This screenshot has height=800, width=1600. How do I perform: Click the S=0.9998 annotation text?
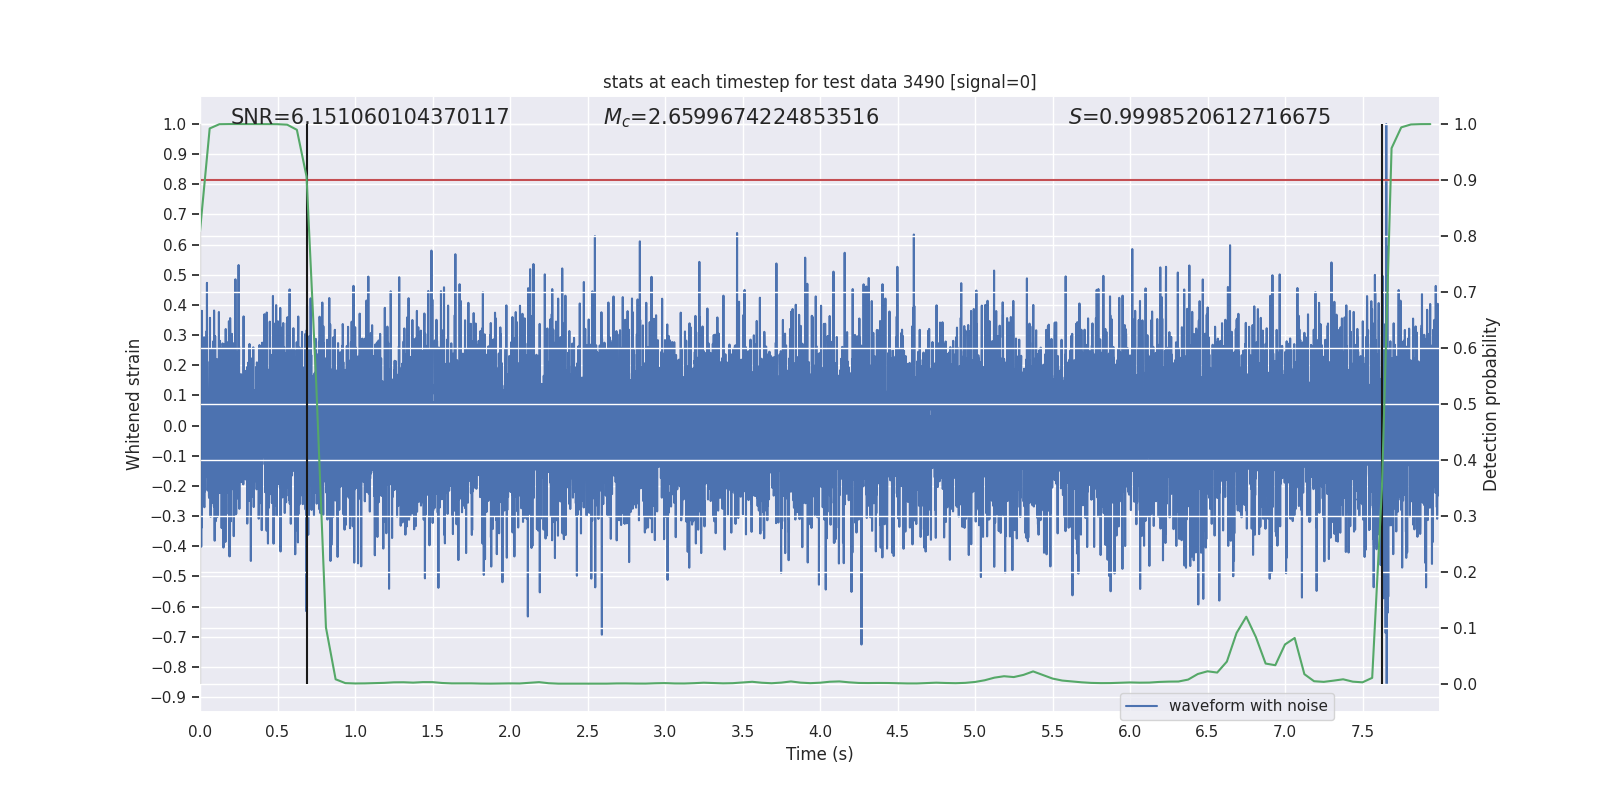pyautogui.click(x=1199, y=117)
